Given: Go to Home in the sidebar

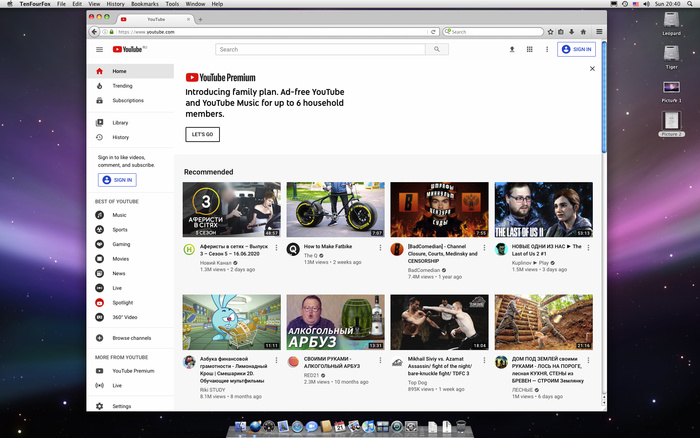Looking at the screenshot, I should 130,71.
